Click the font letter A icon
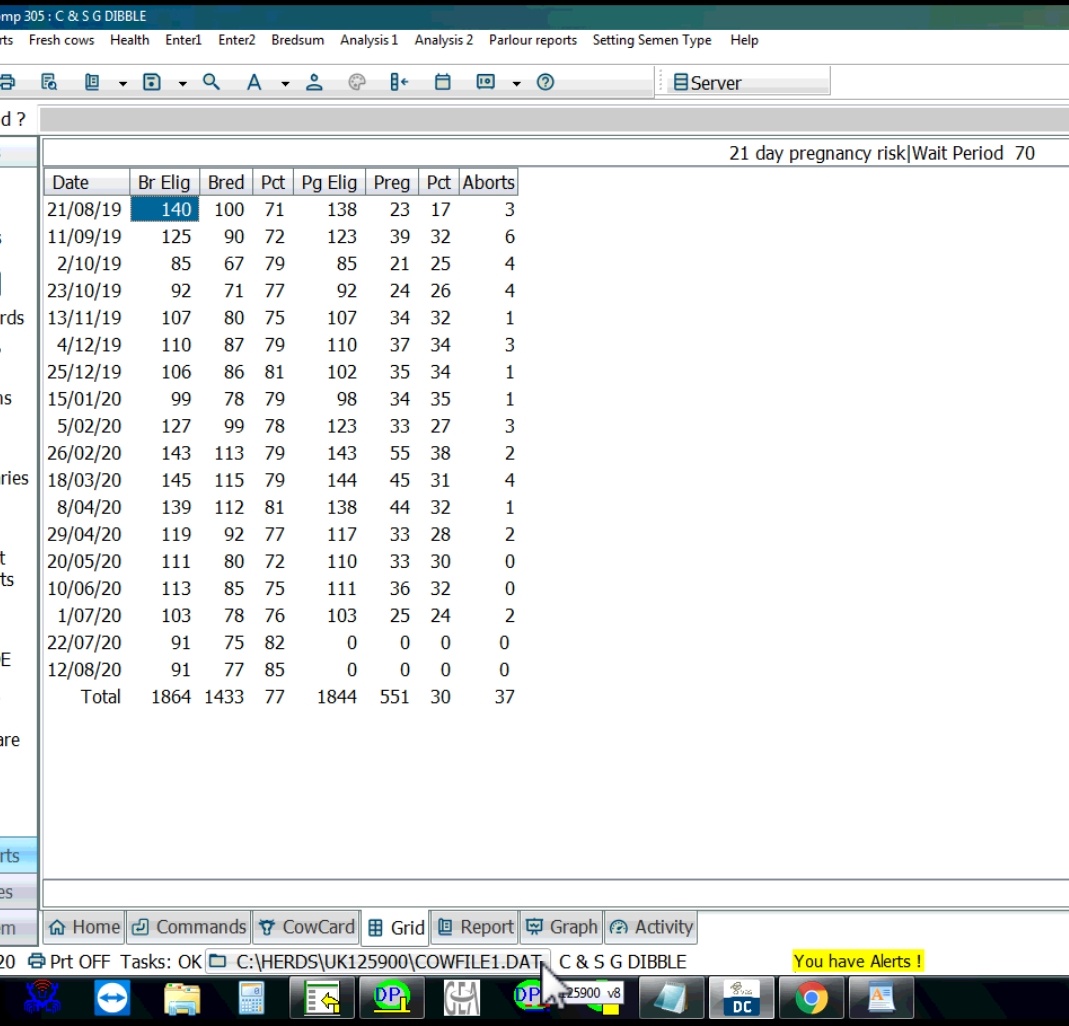The width and height of the screenshot is (1069, 1026). pyautogui.click(x=254, y=82)
